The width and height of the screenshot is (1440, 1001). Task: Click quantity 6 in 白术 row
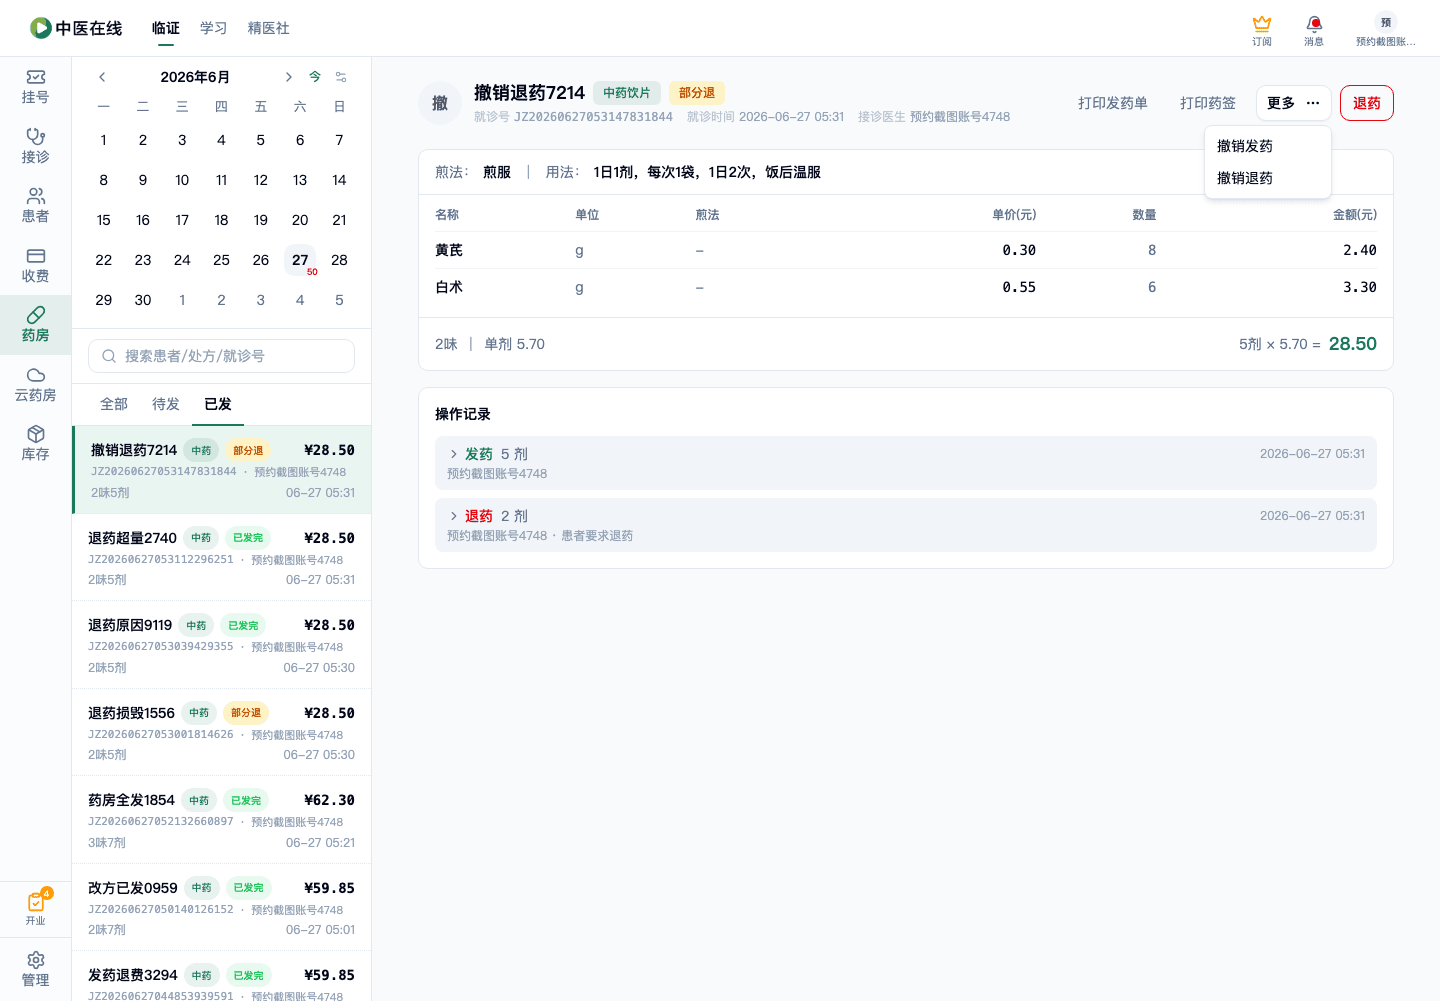point(1152,287)
